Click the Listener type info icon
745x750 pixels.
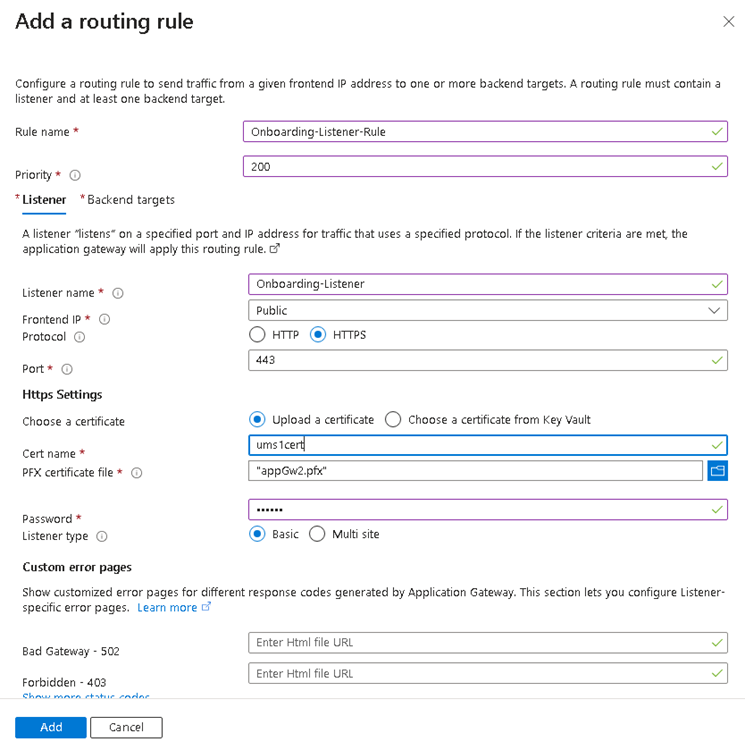pos(102,536)
